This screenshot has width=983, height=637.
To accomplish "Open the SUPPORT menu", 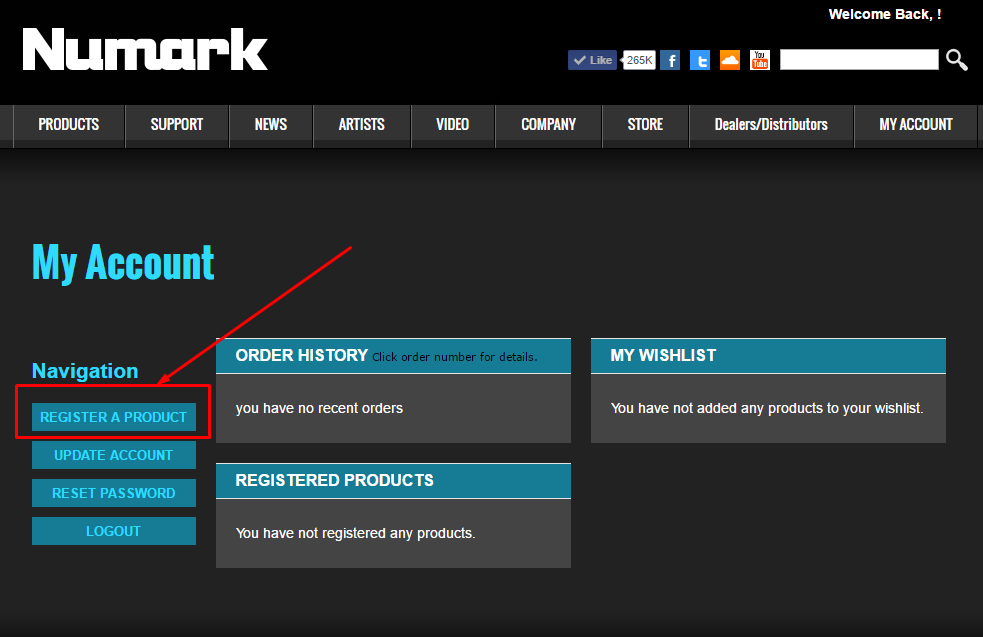I will [x=177, y=125].
